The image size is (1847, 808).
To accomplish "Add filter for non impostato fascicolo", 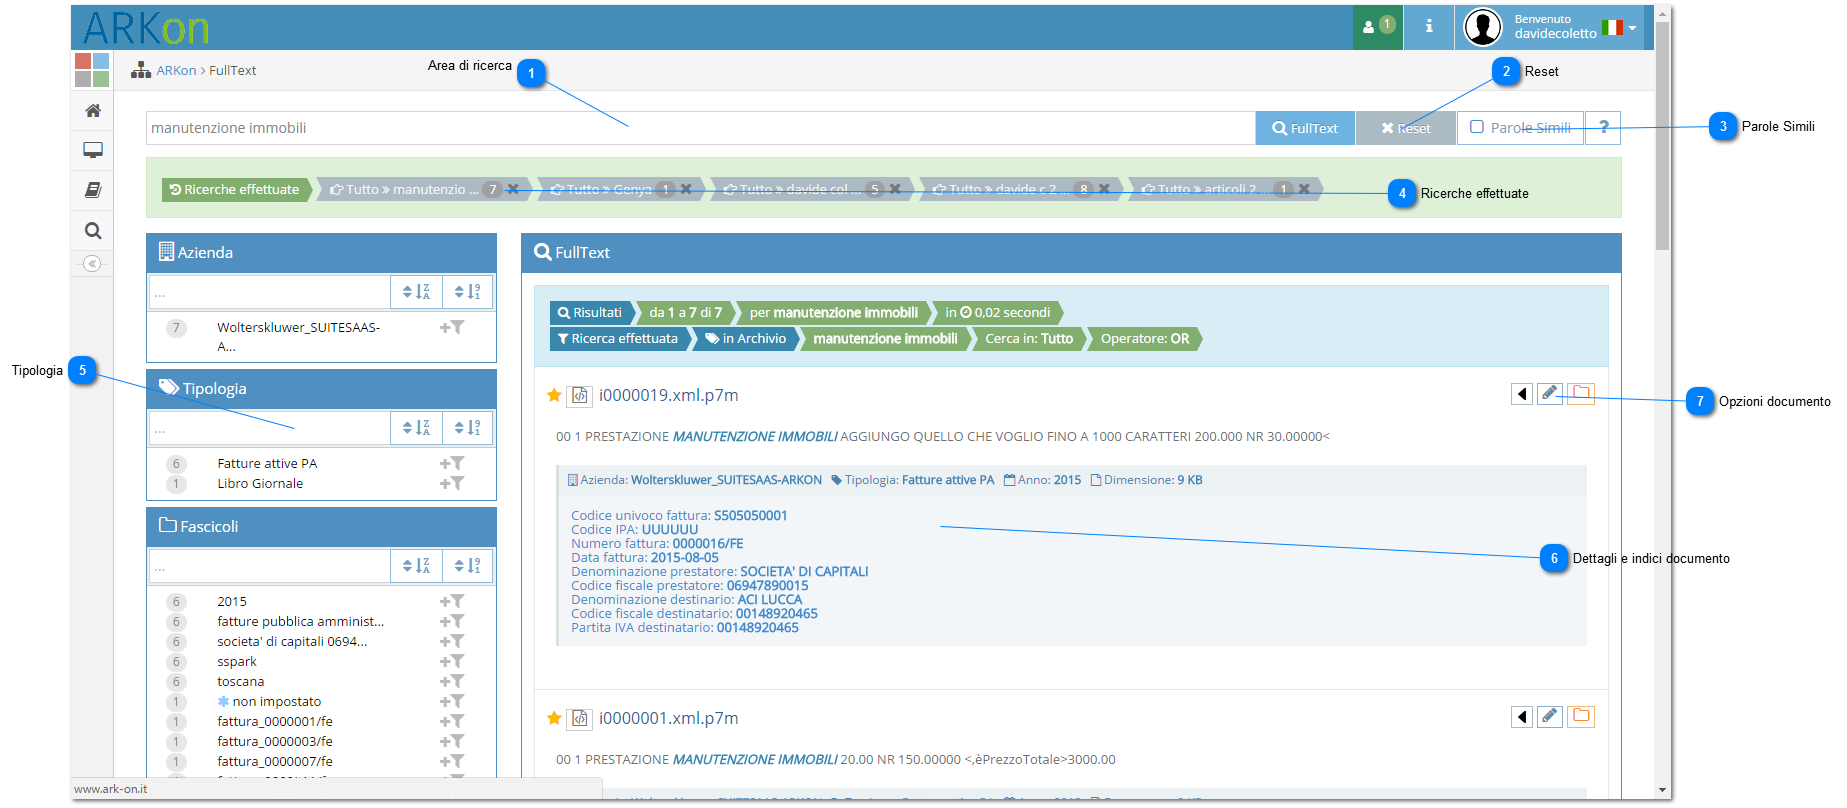I will click(452, 701).
